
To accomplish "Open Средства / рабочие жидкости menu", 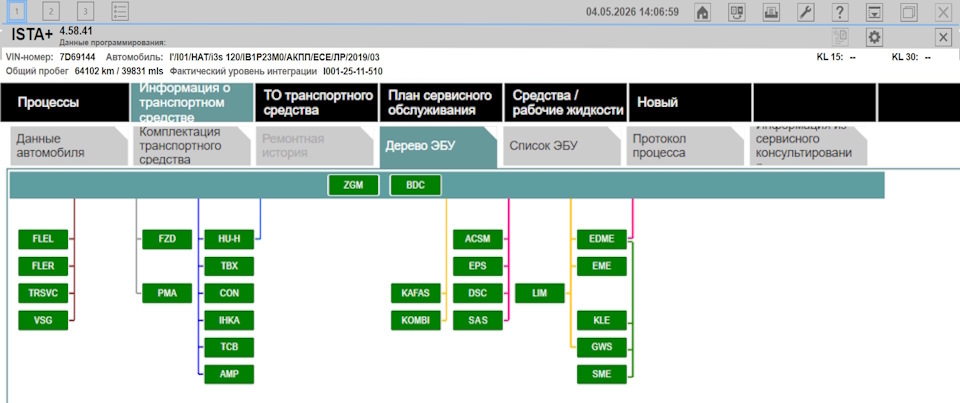I will (566, 103).
